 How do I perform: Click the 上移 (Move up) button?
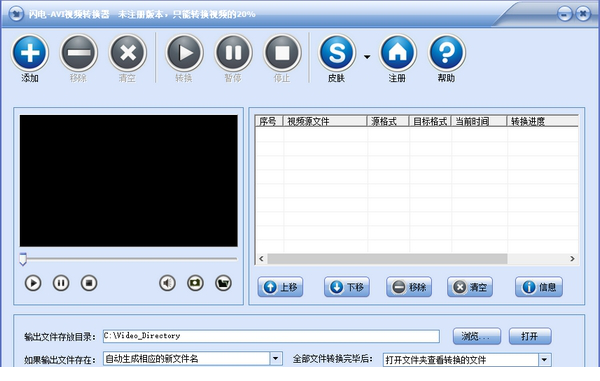pos(280,287)
